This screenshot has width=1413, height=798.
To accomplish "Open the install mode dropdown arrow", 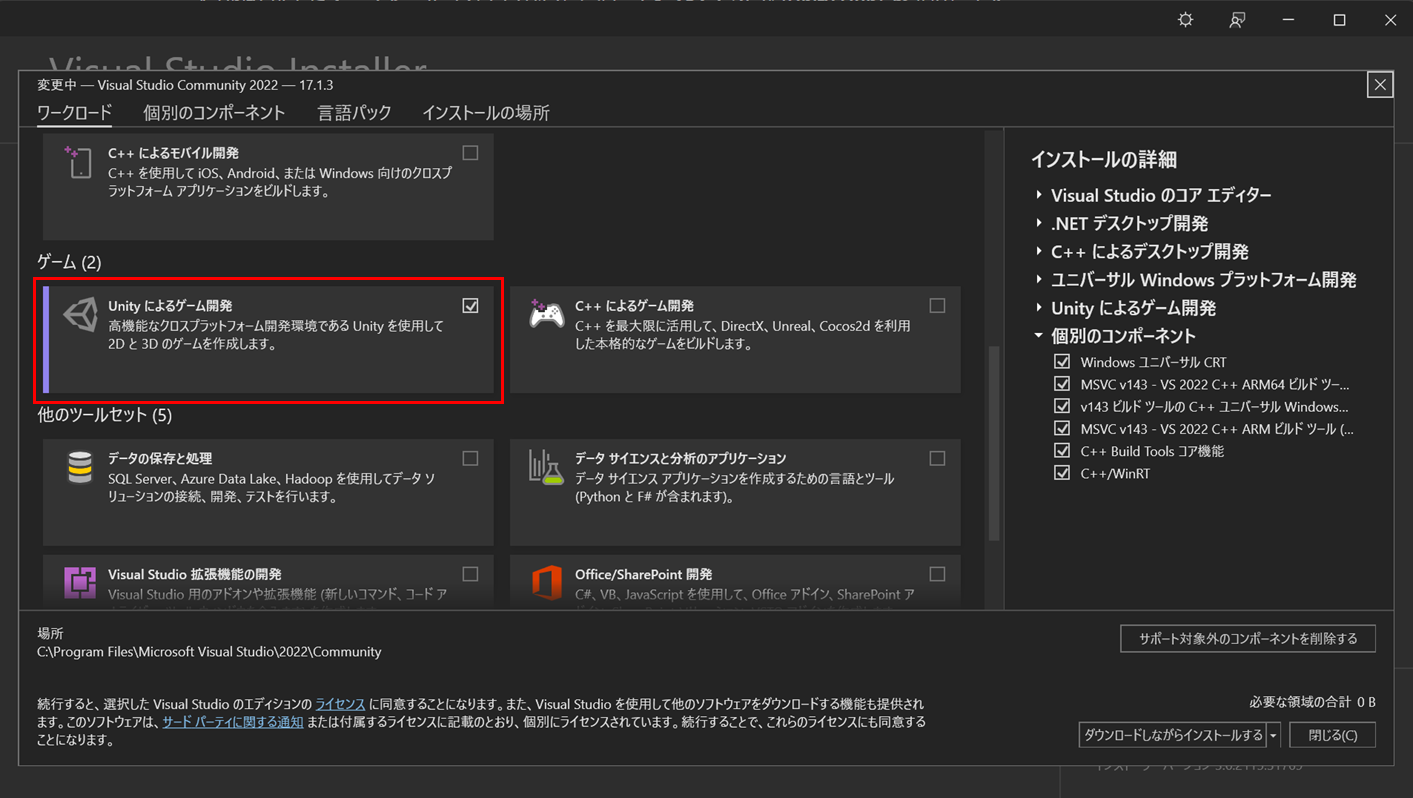I will click(x=1273, y=735).
